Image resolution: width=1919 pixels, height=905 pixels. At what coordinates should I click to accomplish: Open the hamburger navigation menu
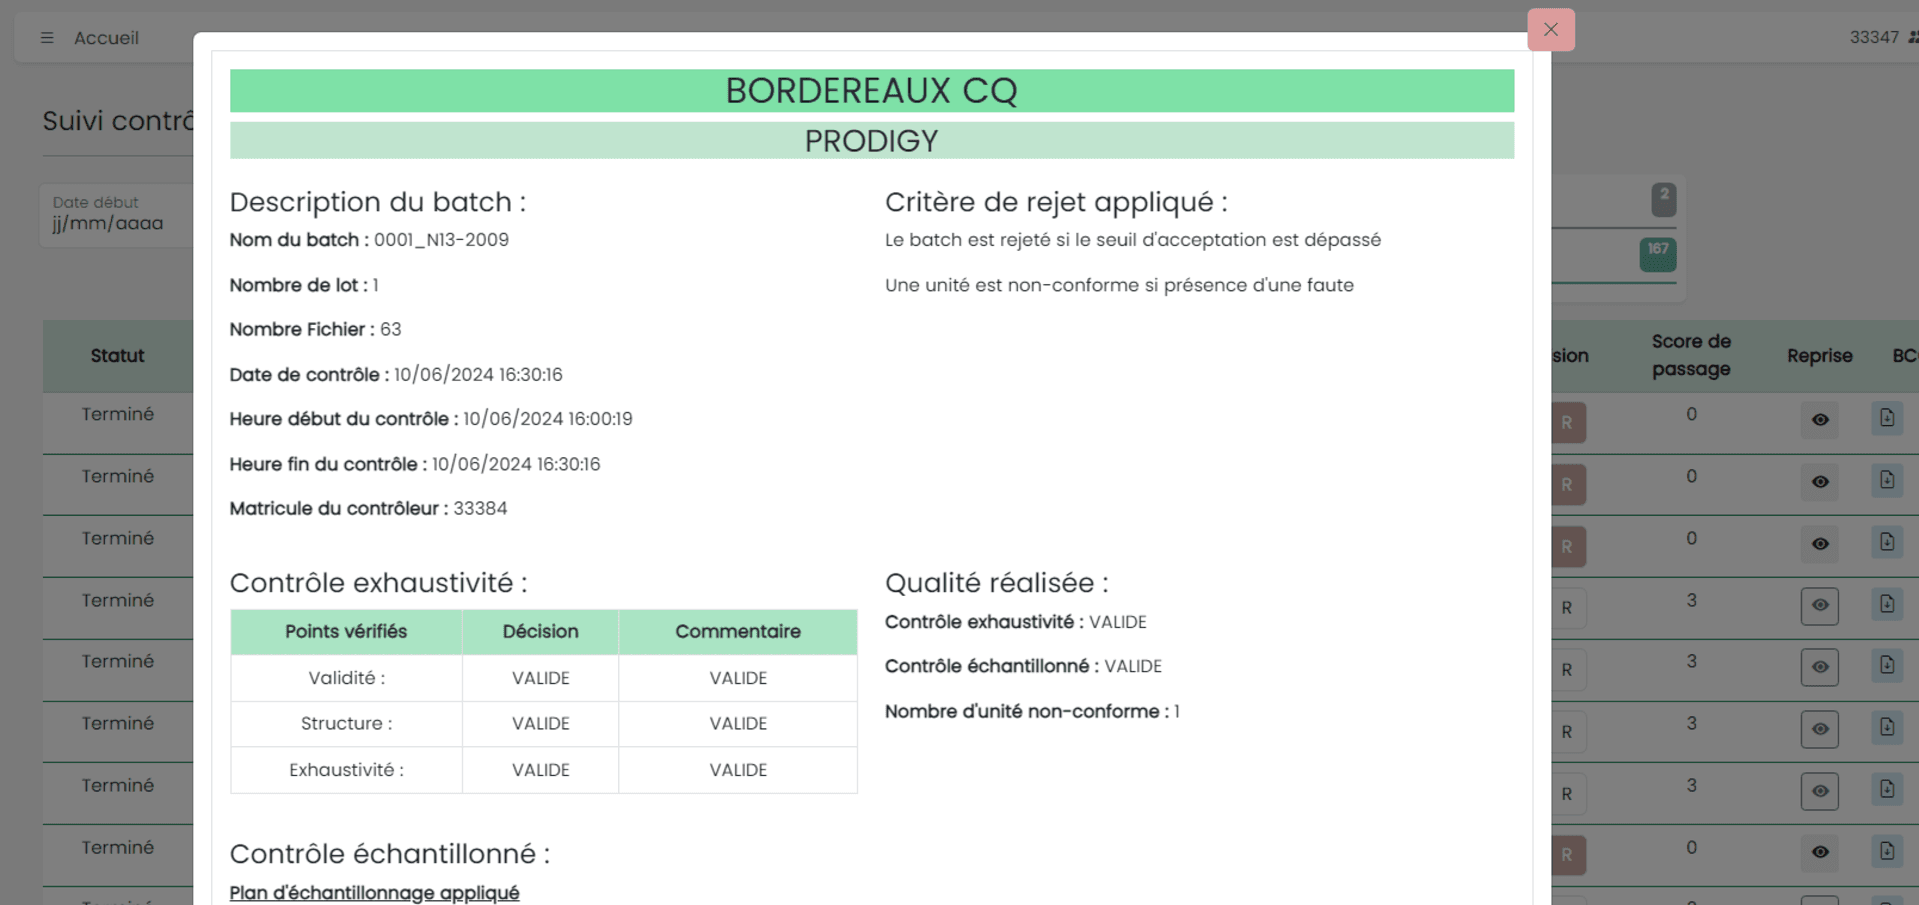(46, 37)
